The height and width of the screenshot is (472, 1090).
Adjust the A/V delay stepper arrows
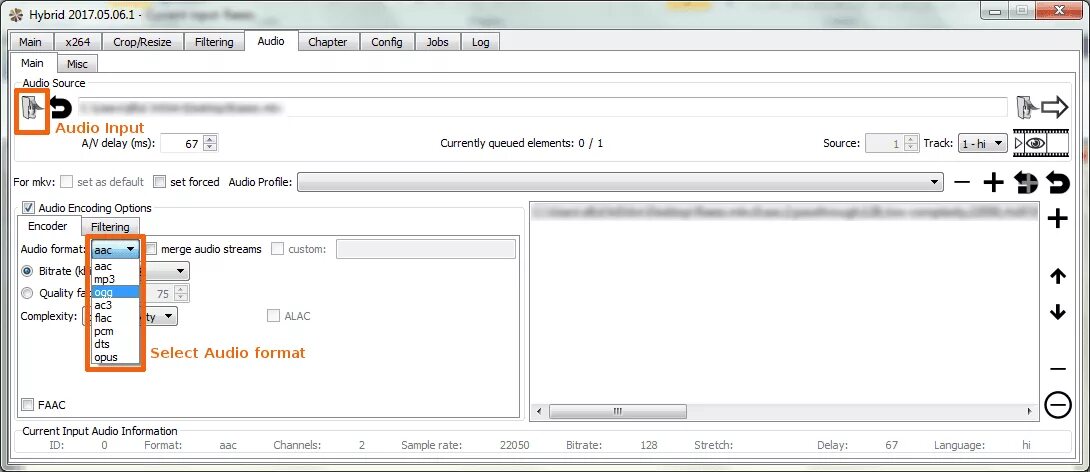click(x=211, y=144)
